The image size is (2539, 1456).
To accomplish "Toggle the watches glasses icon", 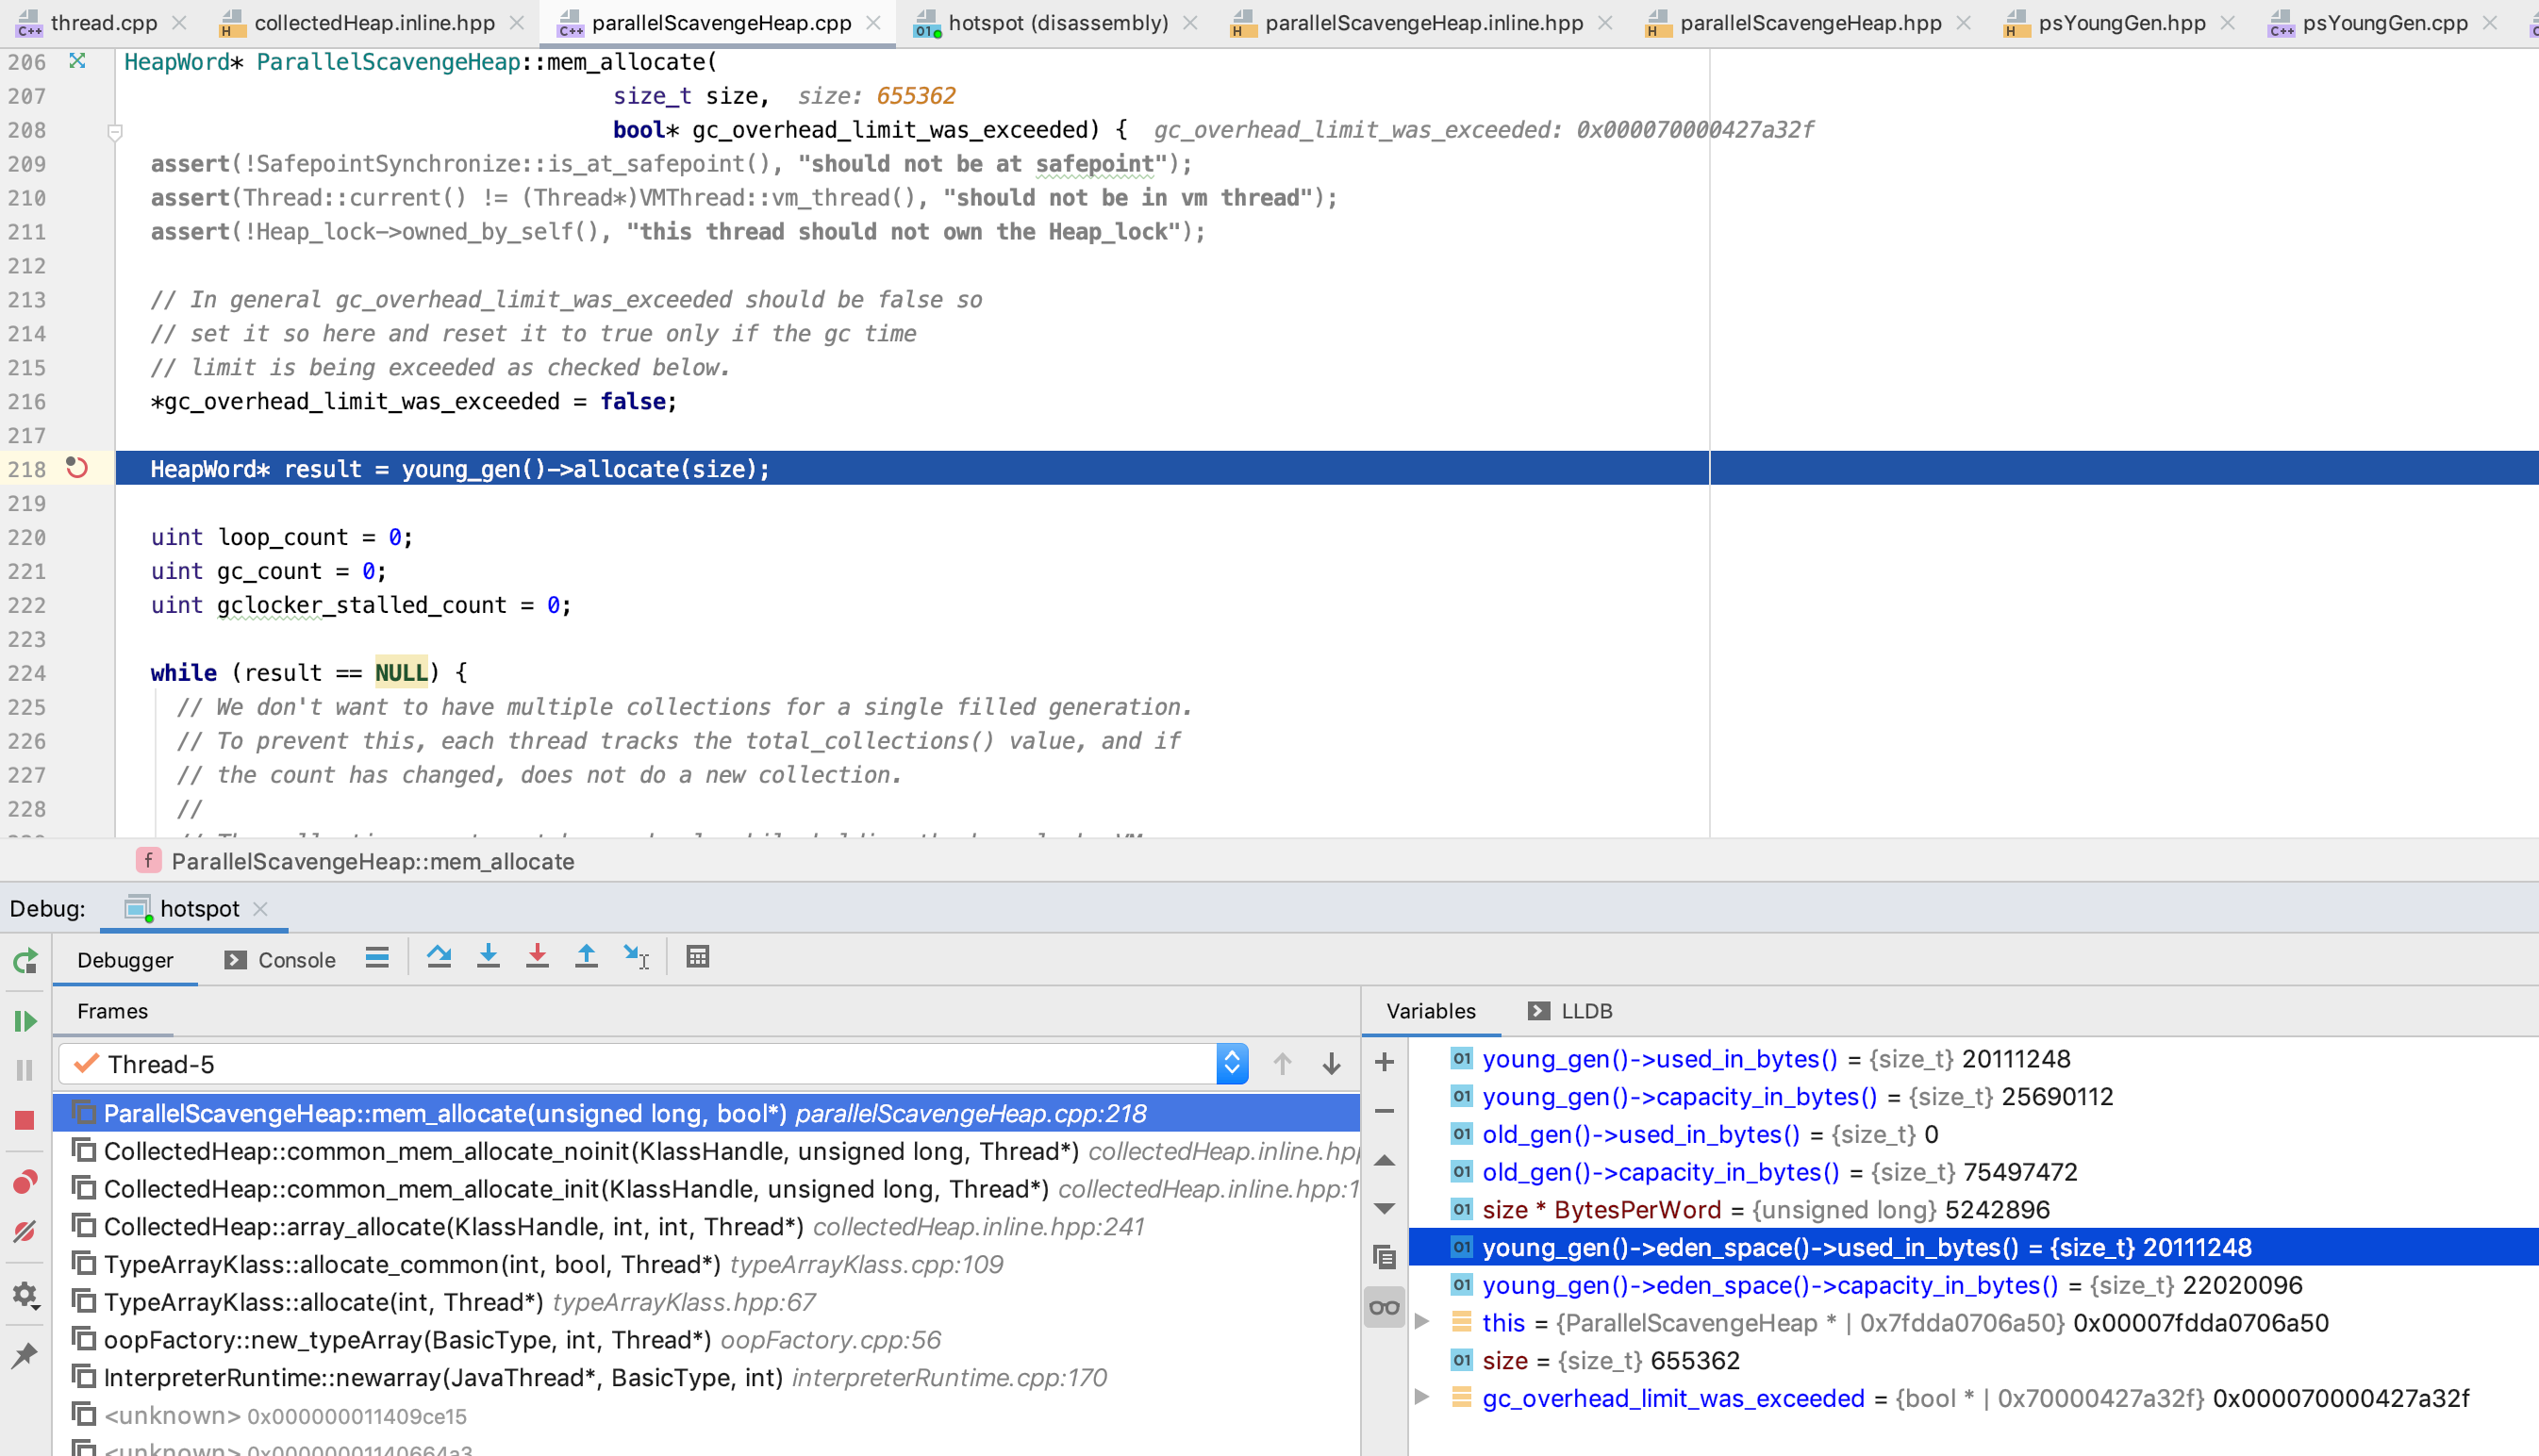I will 1384,1307.
